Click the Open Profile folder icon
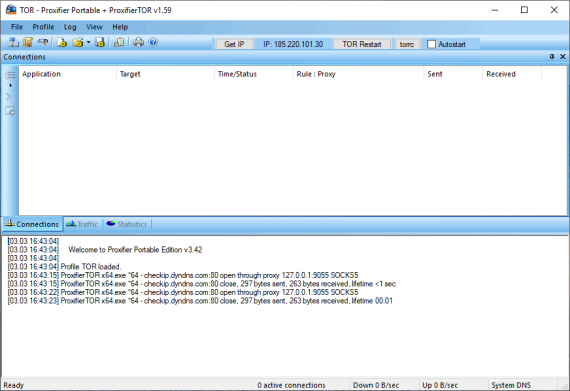570x391 pixels. pos(77,43)
